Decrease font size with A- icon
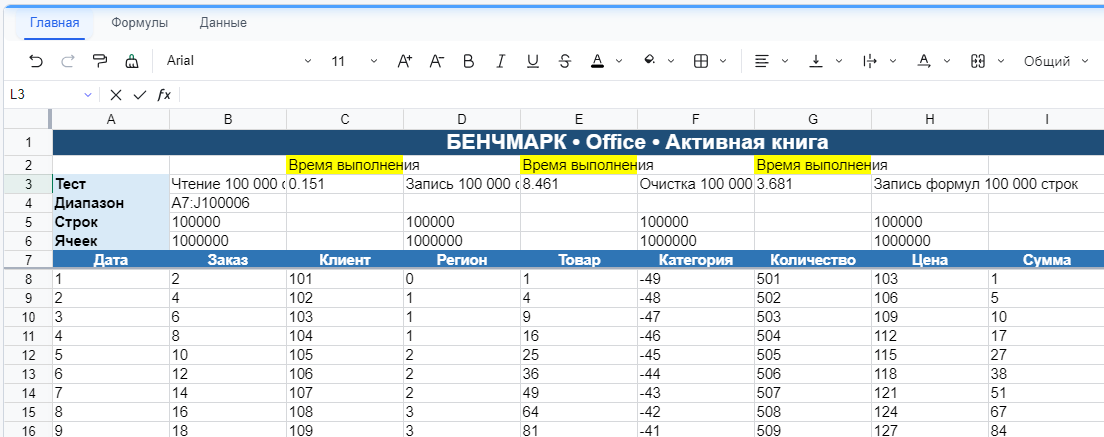This screenshot has width=1104, height=437. click(437, 61)
